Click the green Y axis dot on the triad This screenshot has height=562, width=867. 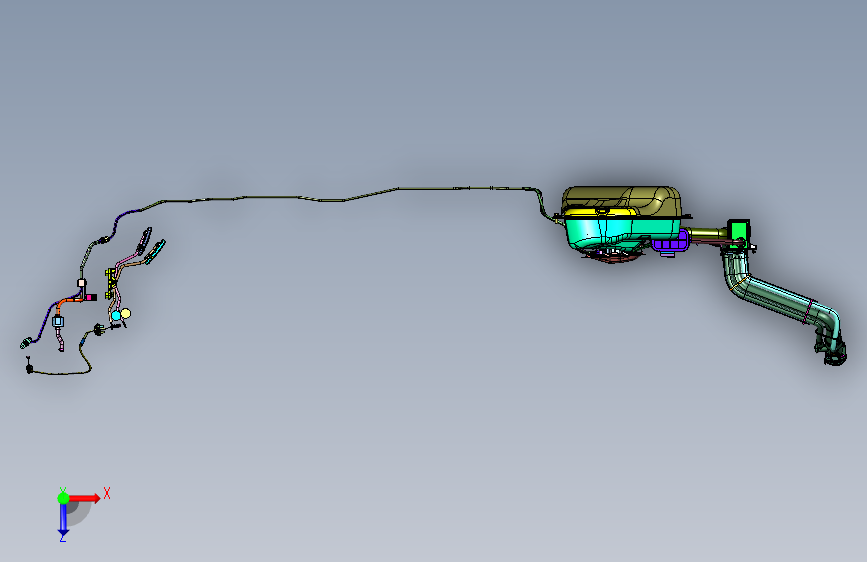coord(63,498)
